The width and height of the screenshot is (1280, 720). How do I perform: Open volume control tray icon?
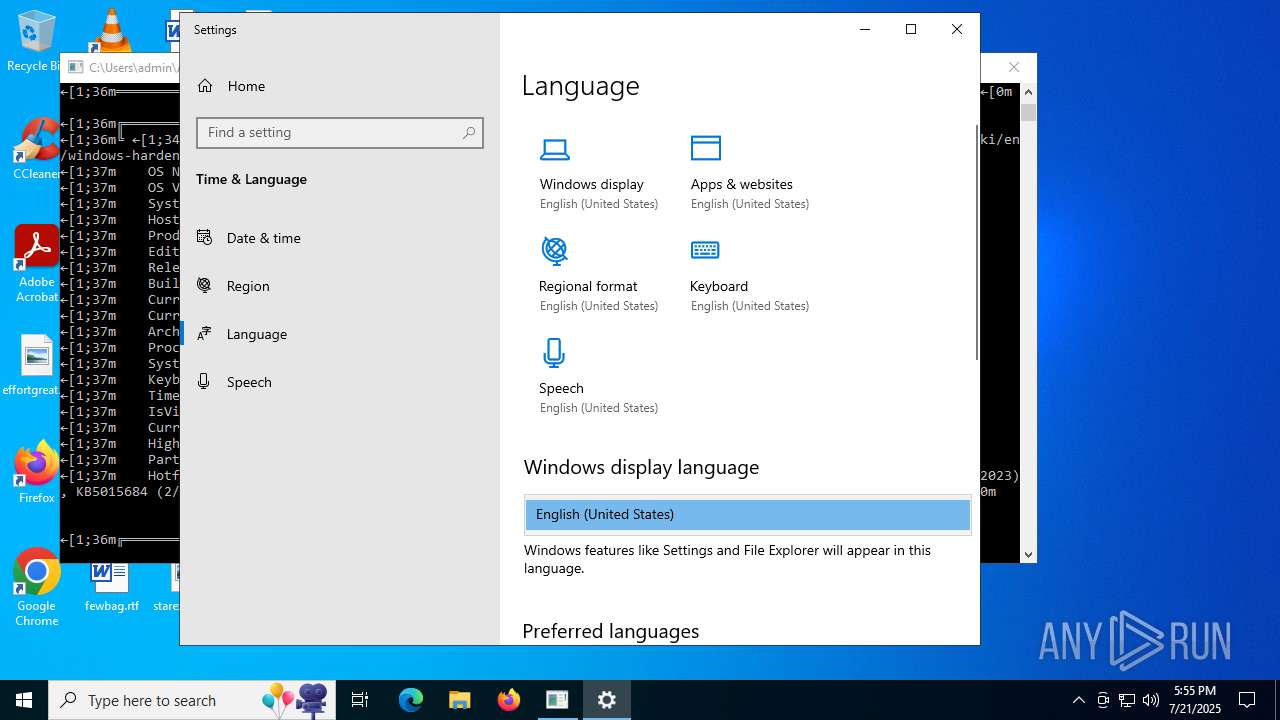tap(1151, 700)
